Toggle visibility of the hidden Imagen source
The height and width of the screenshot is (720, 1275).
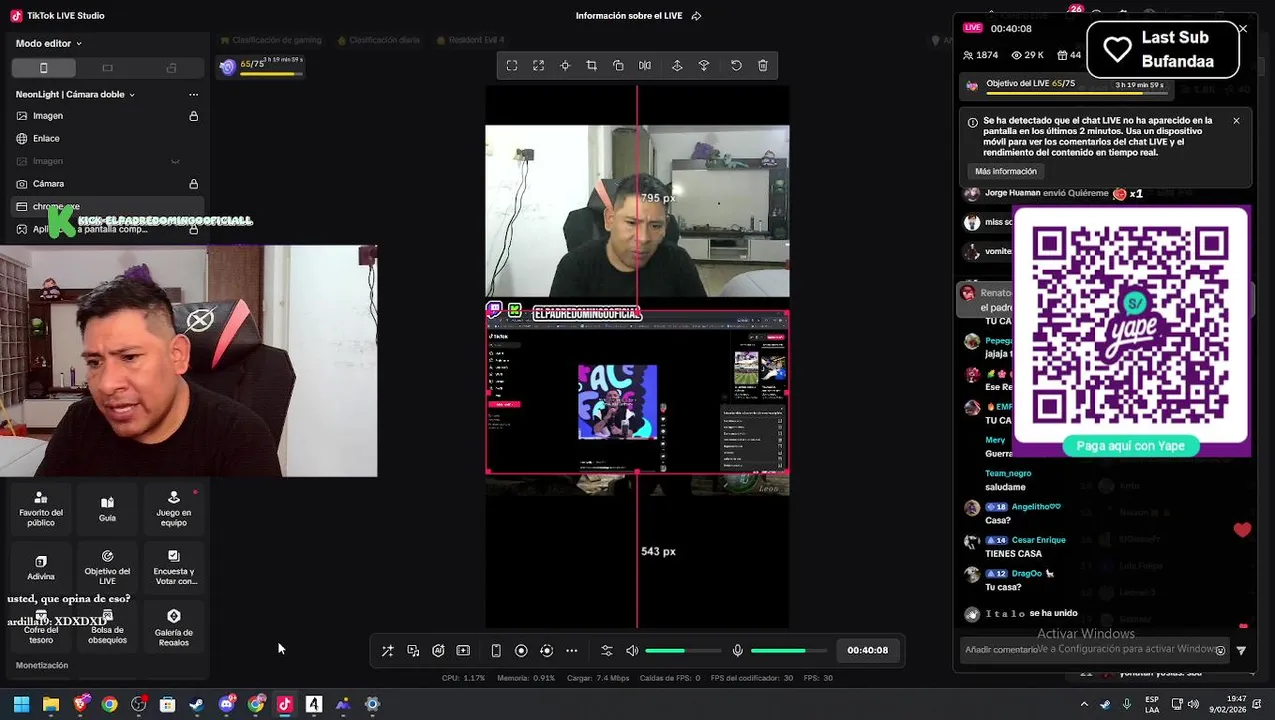[175, 161]
